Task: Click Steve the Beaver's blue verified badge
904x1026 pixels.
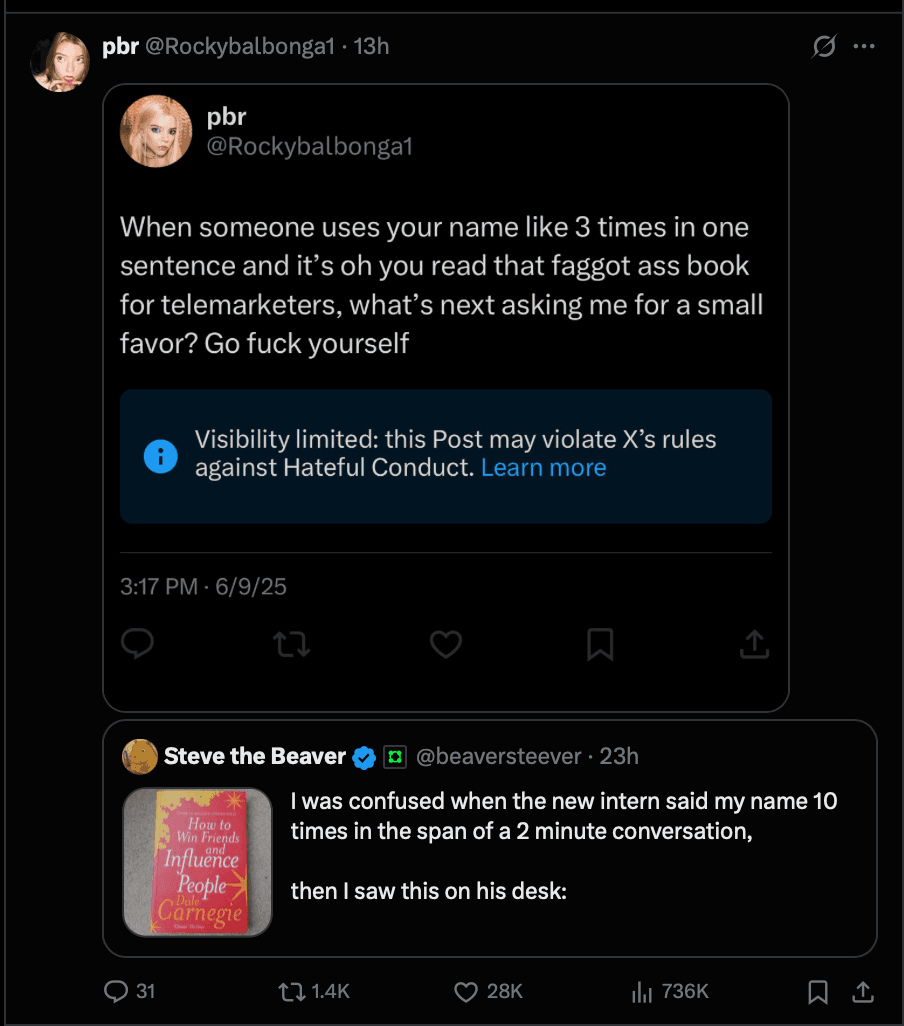Action: pyautogui.click(x=364, y=757)
